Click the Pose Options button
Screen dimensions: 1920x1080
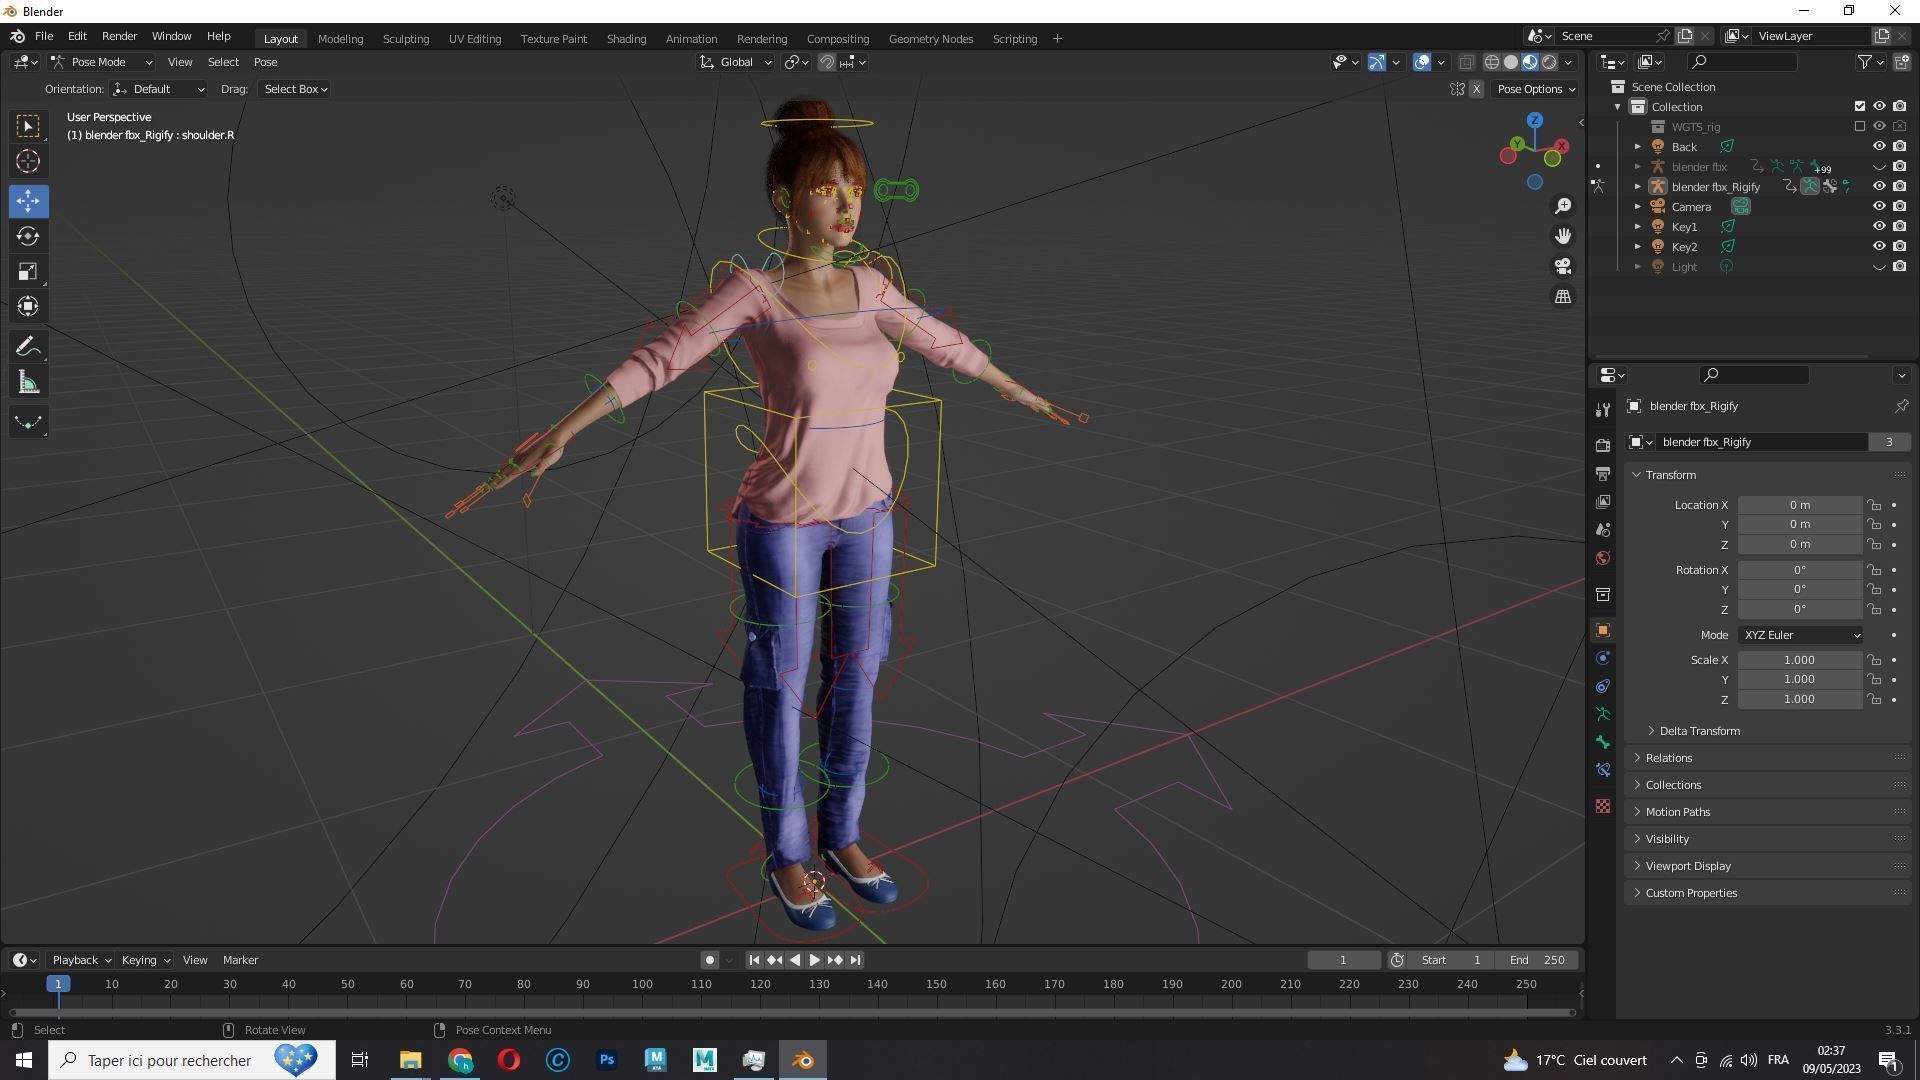[1535, 89]
